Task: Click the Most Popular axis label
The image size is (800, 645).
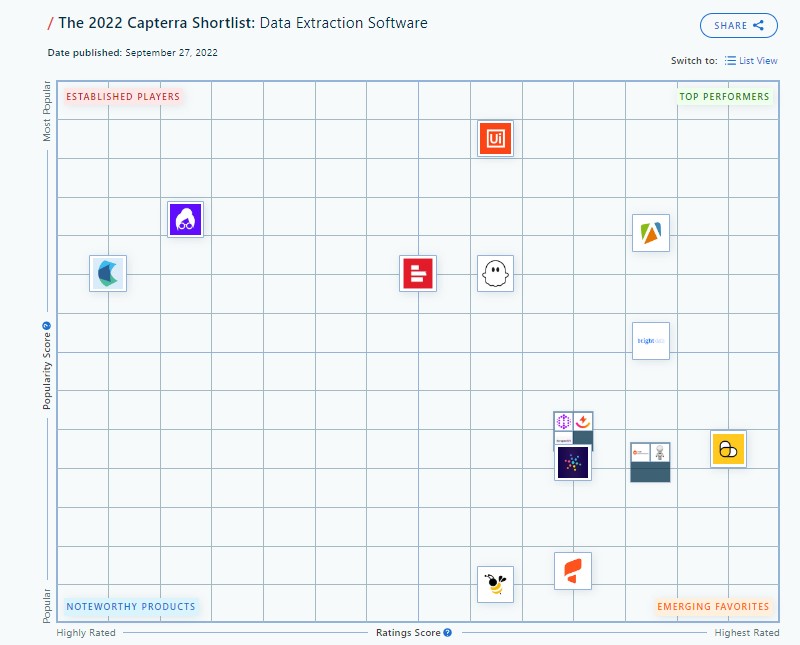Action: pyautogui.click(x=47, y=111)
